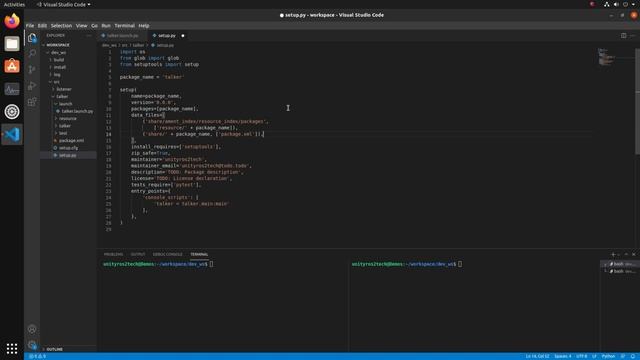Open the Terminal menu
Screen dimensions: 640x360
point(124,26)
